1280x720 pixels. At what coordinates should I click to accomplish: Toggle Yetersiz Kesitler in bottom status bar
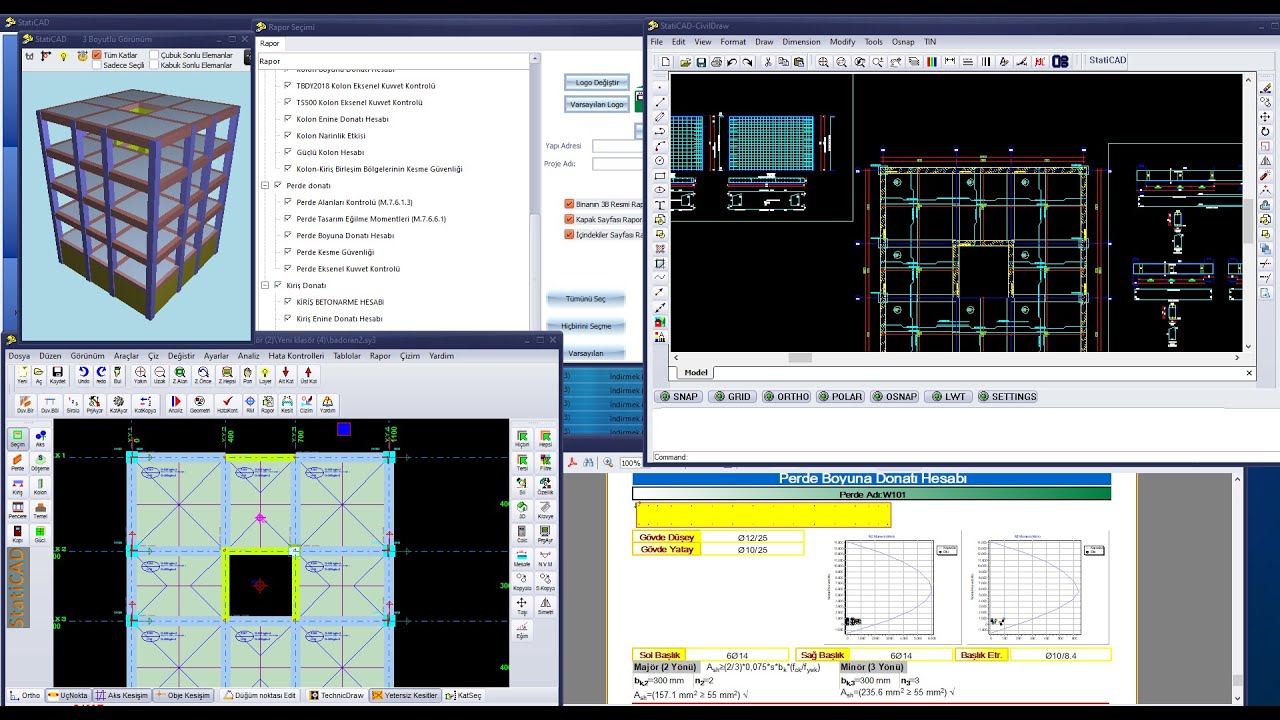405,695
